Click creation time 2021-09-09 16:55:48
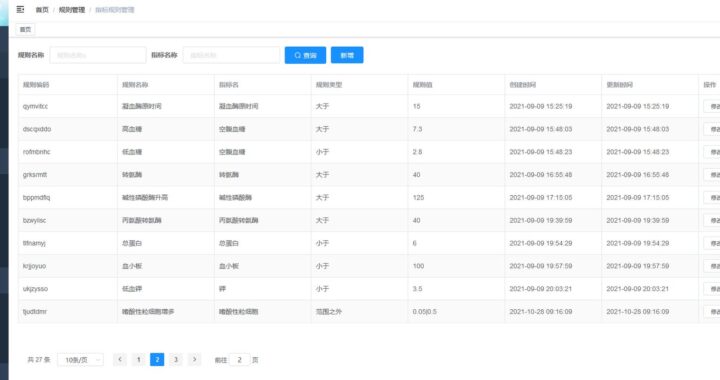 pyautogui.click(x=541, y=175)
